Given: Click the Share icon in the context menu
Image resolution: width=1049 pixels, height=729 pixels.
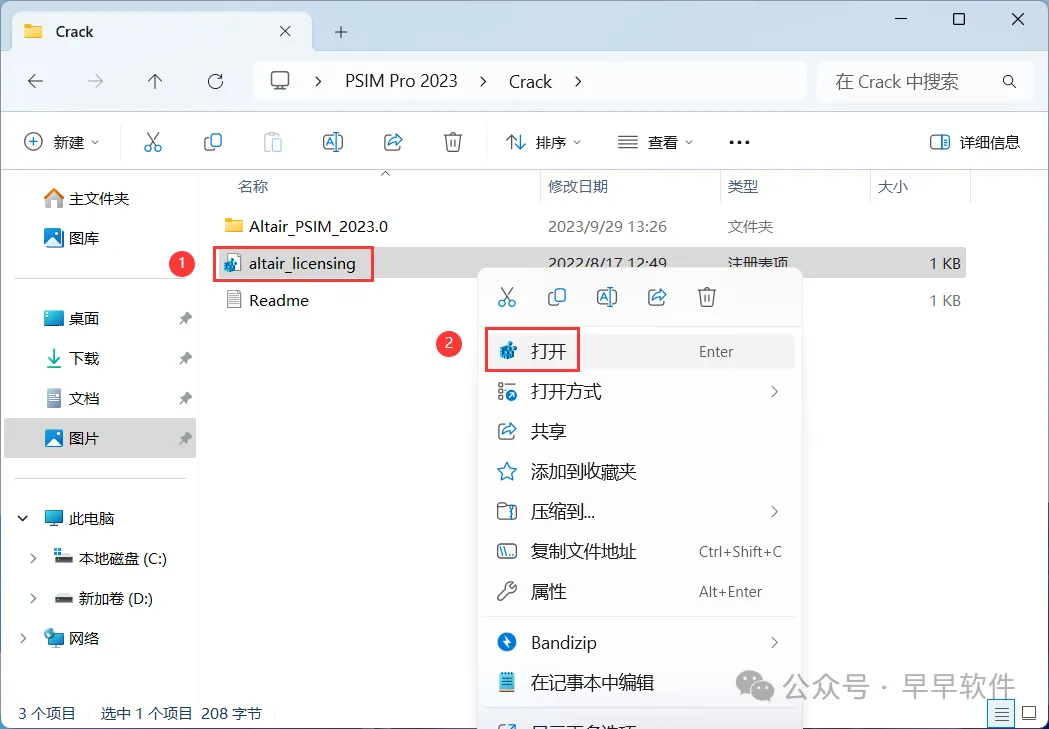Looking at the screenshot, I should (x=657, y=297).
